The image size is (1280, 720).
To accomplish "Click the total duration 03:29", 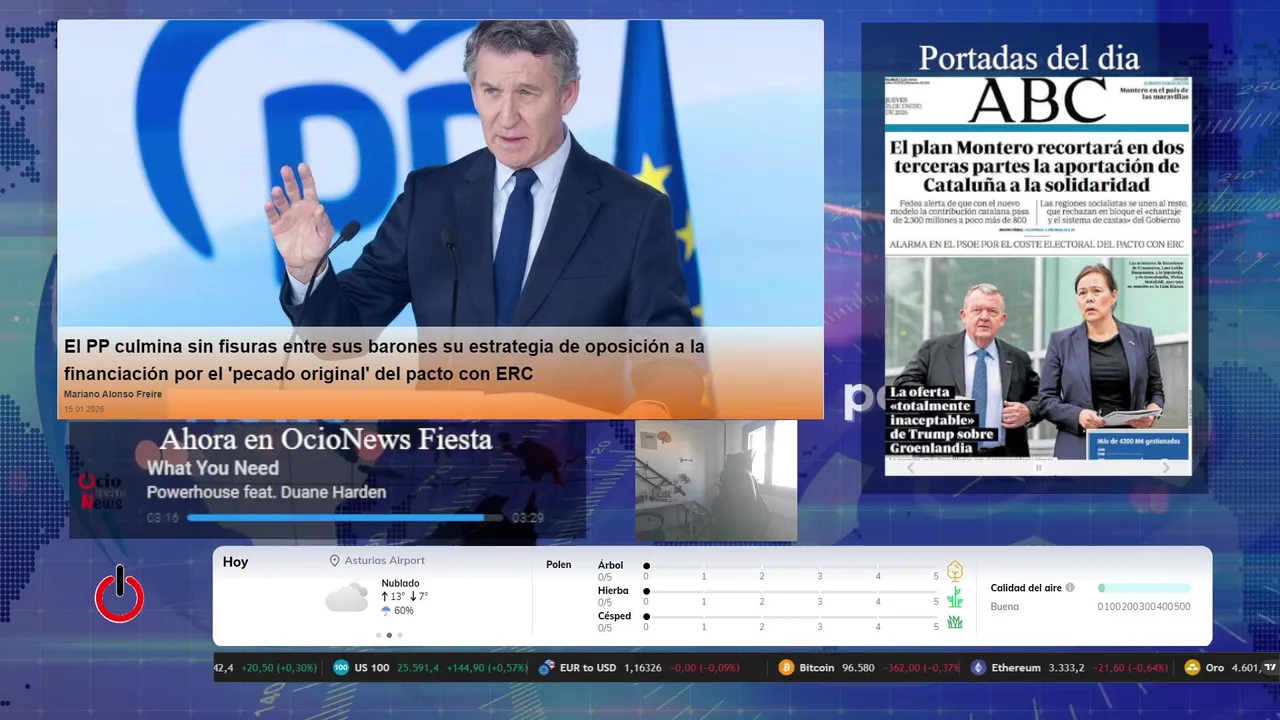I will [528, 518].
